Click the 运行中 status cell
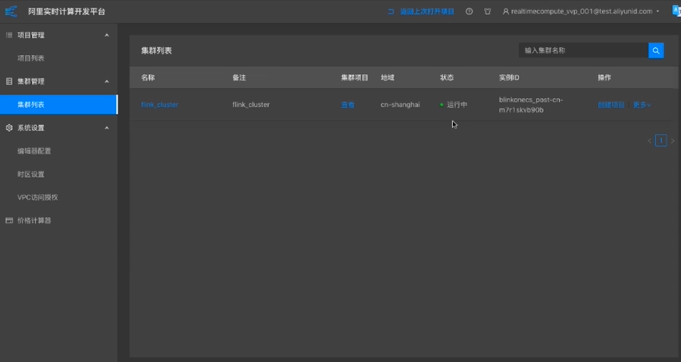 point(454,105)
